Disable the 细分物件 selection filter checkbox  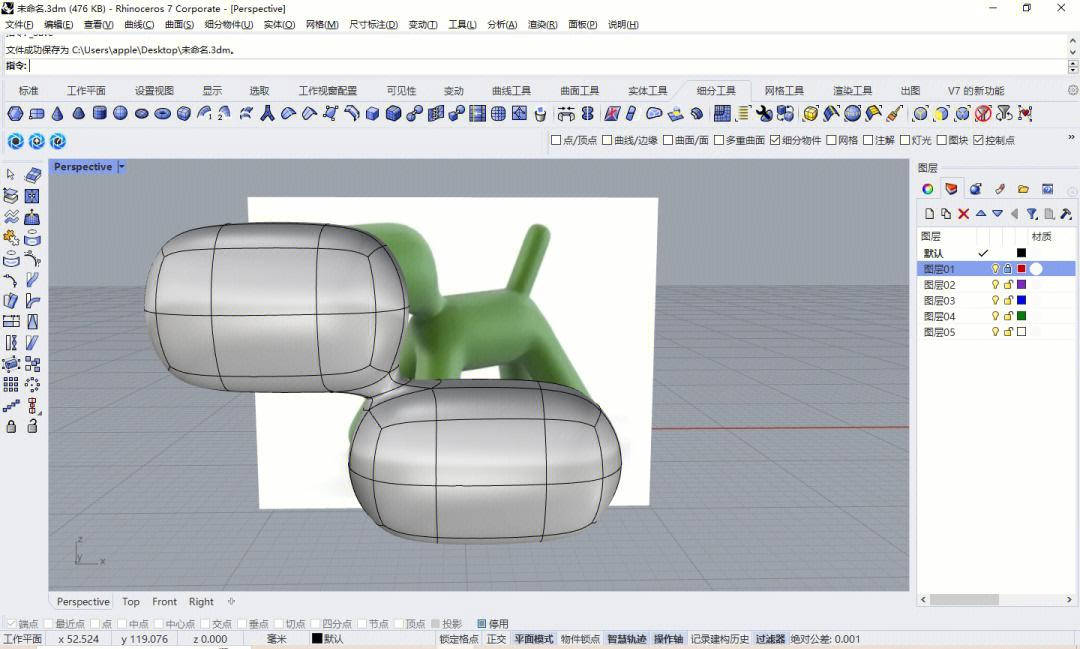coord(775,141)
